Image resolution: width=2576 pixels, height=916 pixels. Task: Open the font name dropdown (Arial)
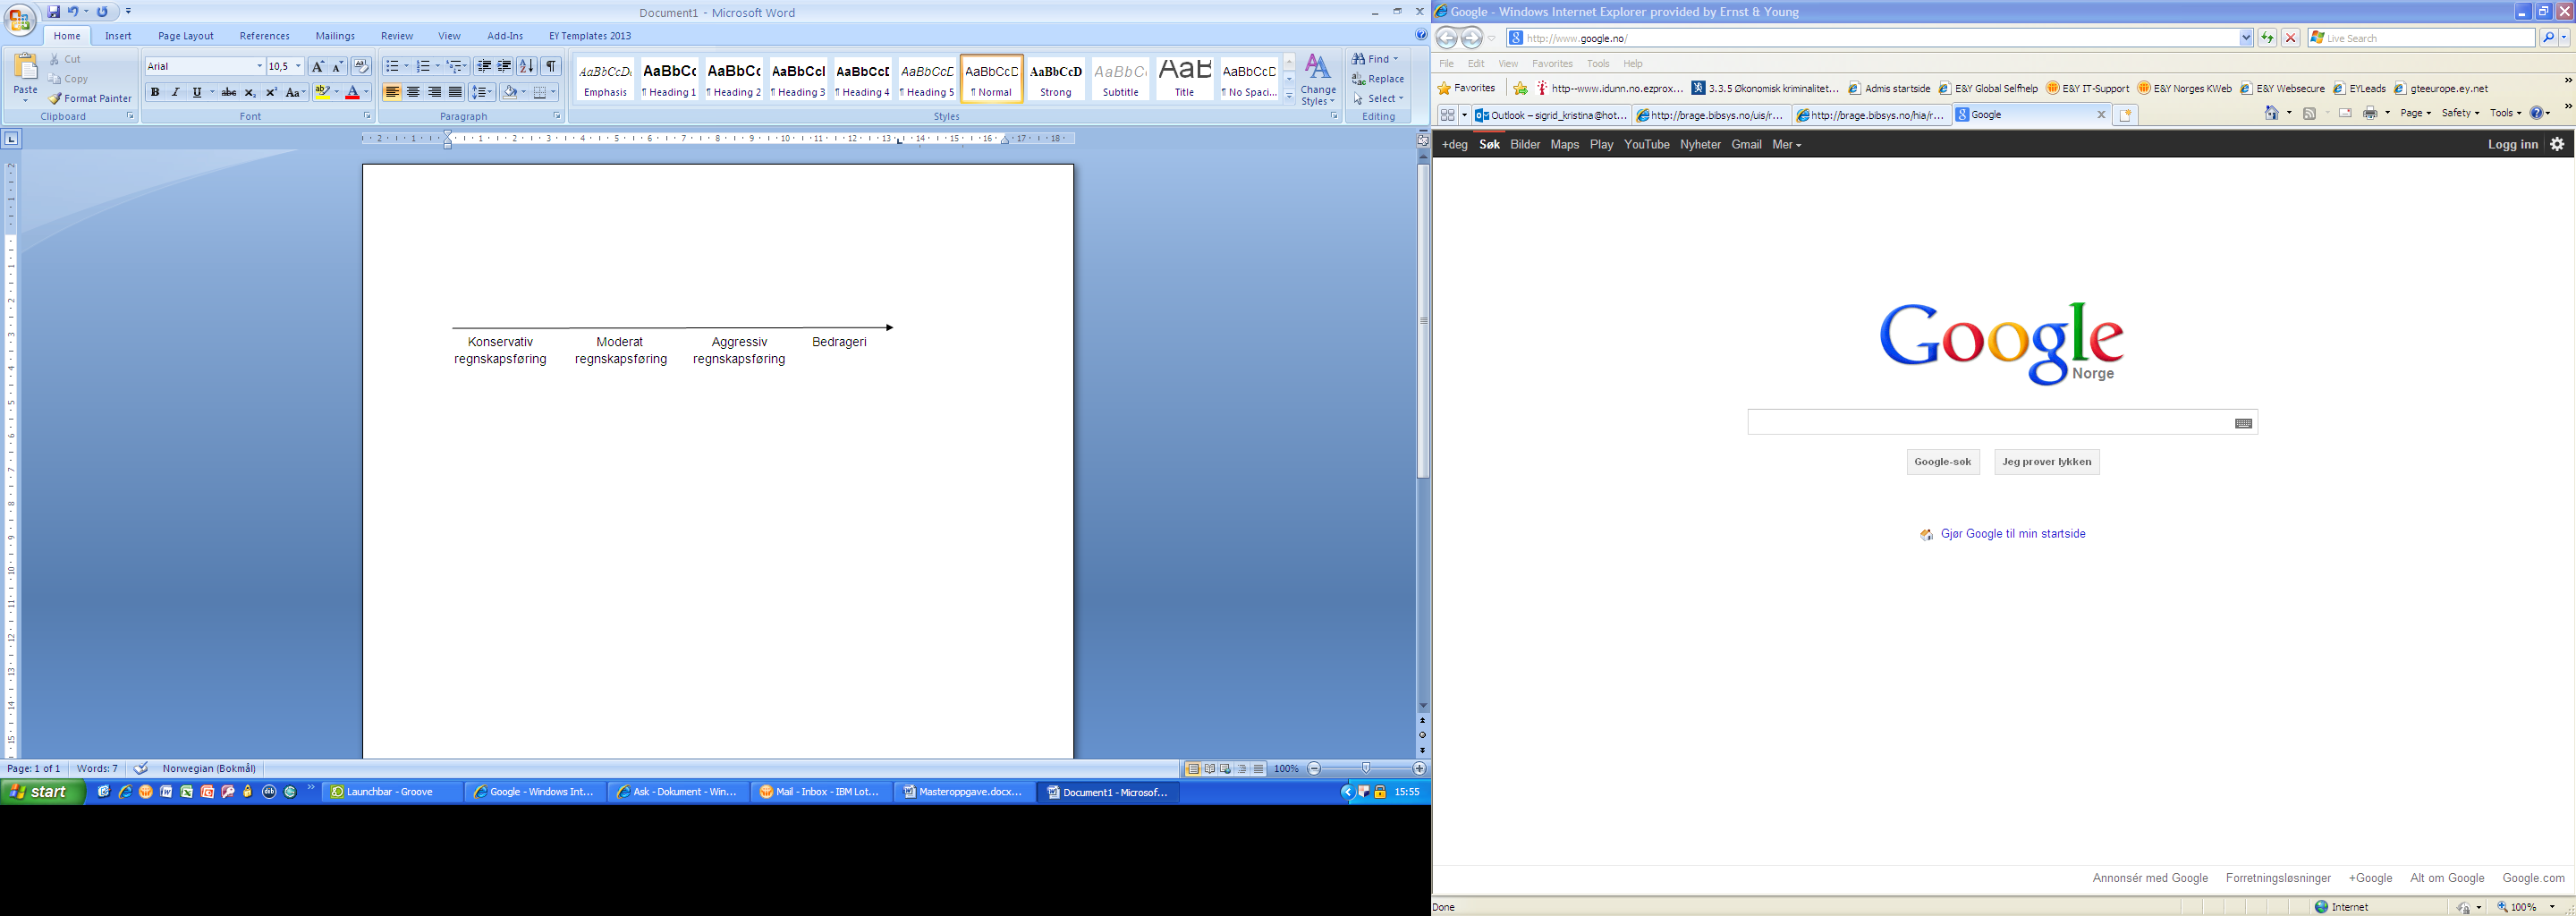point(259,66)
